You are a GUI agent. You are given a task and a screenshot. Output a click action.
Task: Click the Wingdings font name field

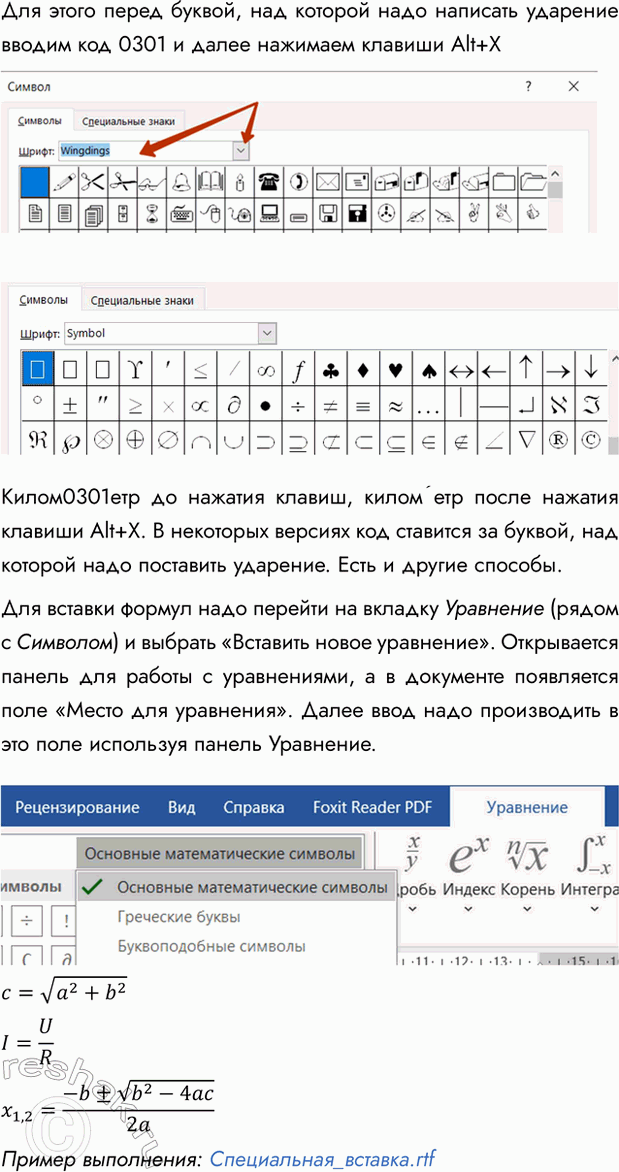(145, 150)
